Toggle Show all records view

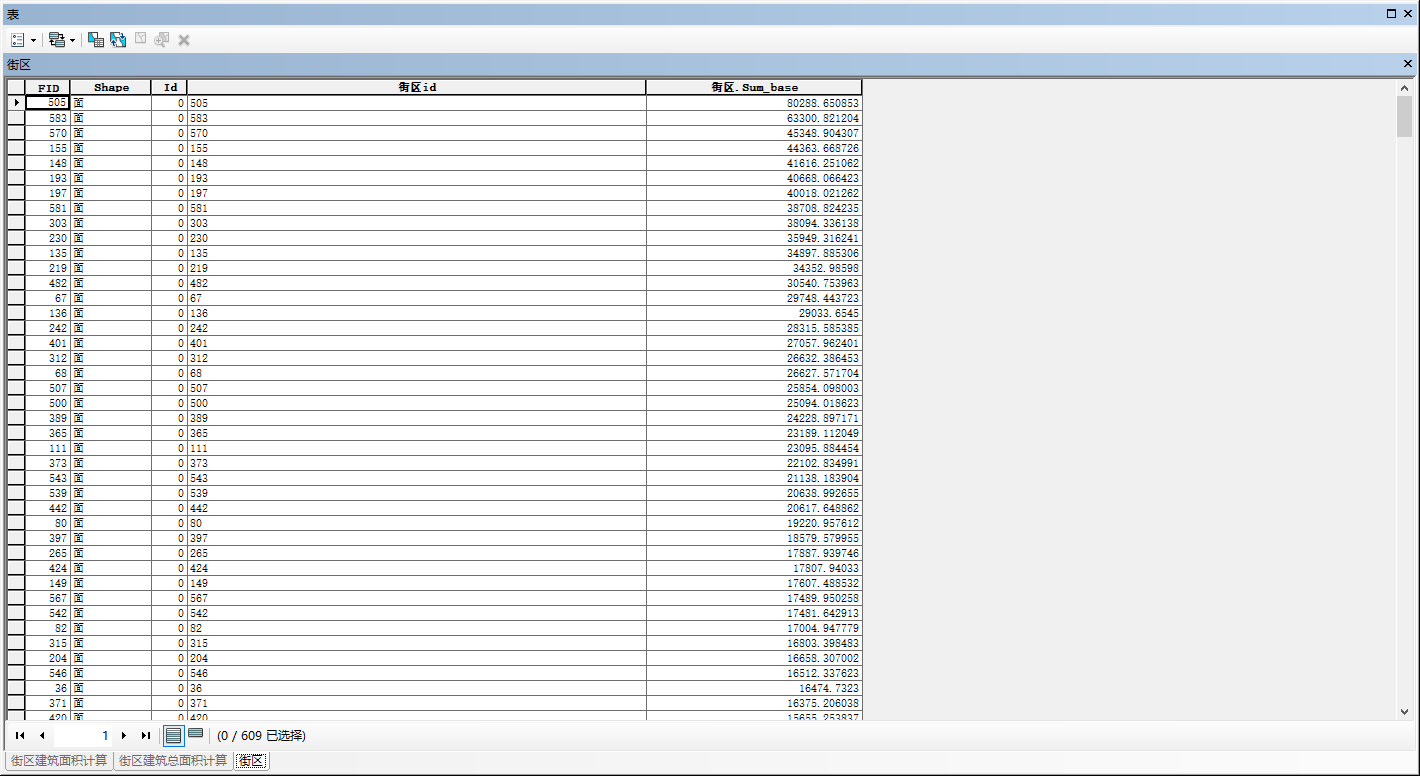coord(173,736)
